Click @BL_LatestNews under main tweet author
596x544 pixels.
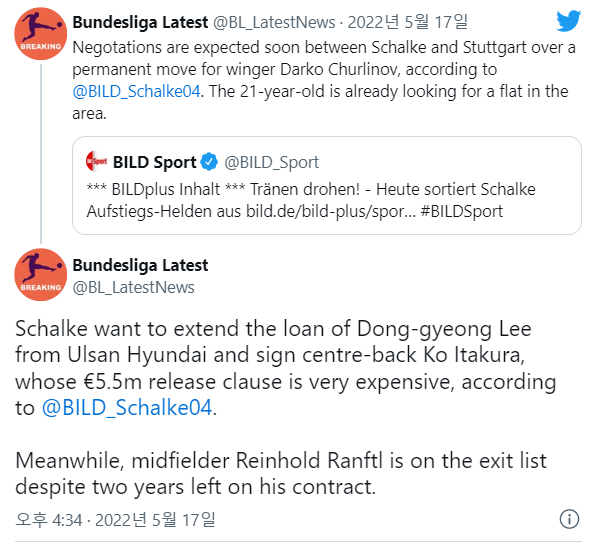coord(133,287)
